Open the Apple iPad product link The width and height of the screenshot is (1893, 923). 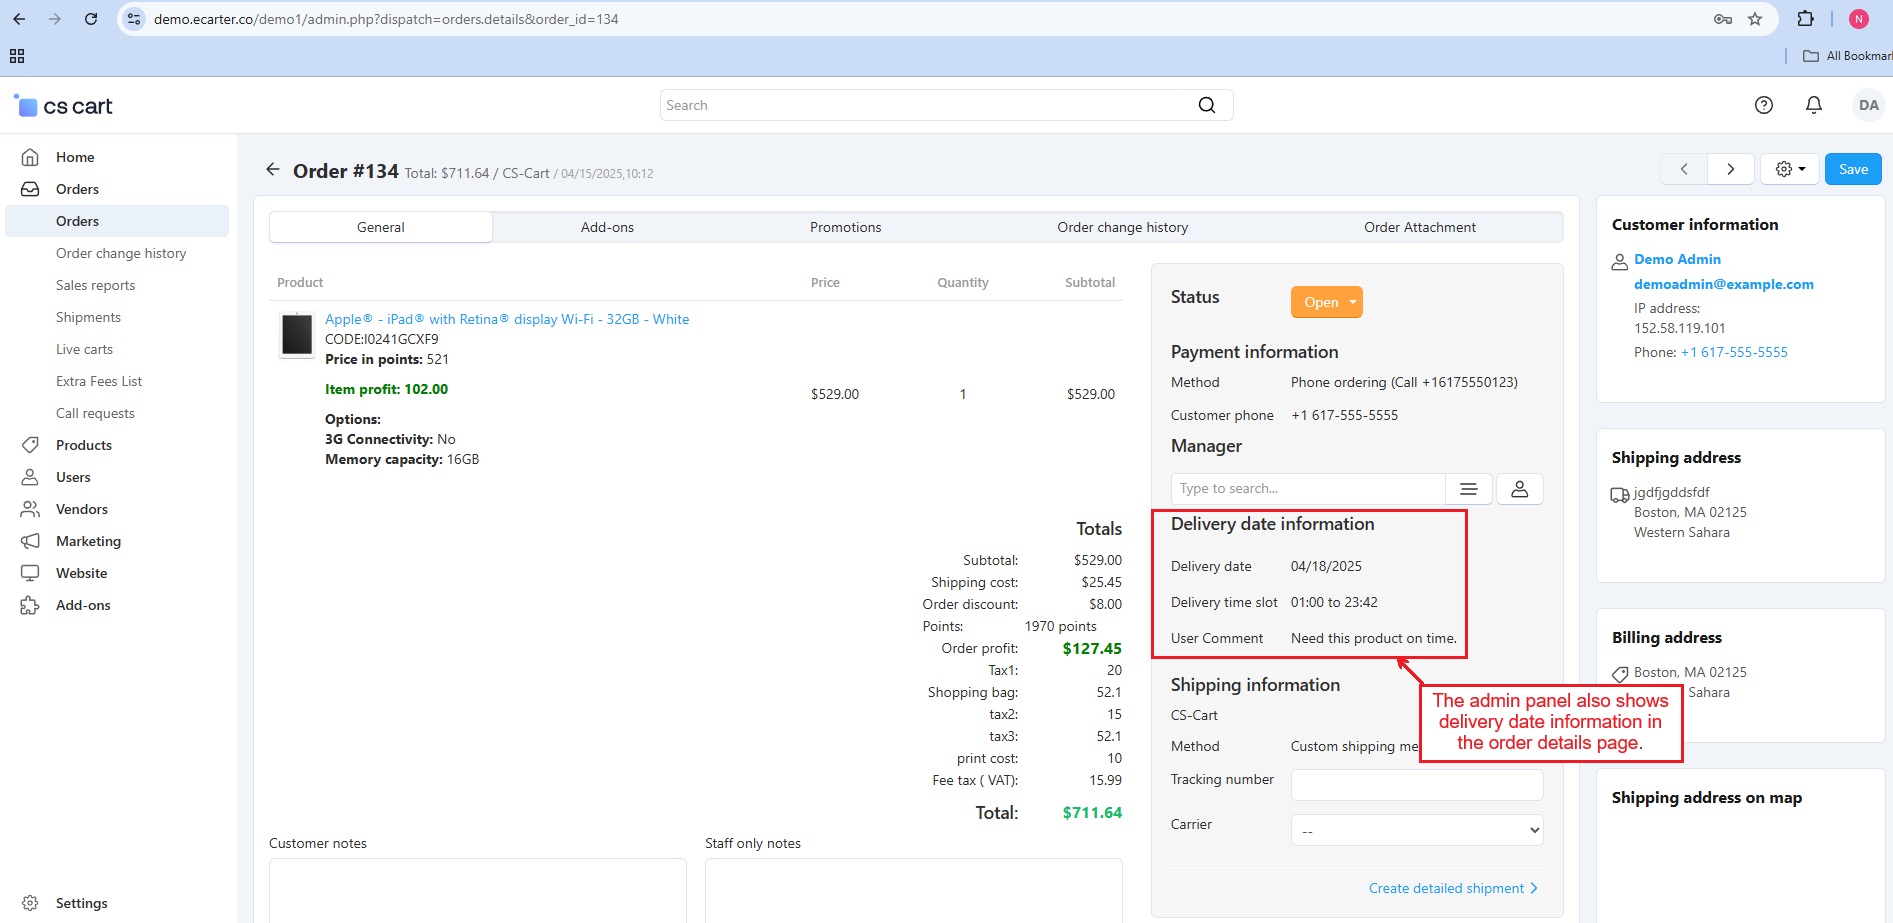[506, 319]
